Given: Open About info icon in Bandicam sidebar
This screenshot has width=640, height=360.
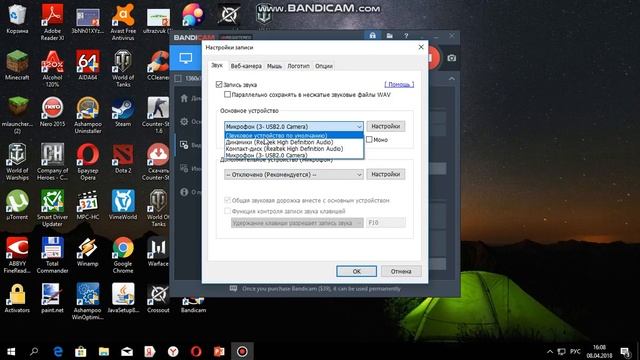Looking at the screenshot, I should point(184,191).
